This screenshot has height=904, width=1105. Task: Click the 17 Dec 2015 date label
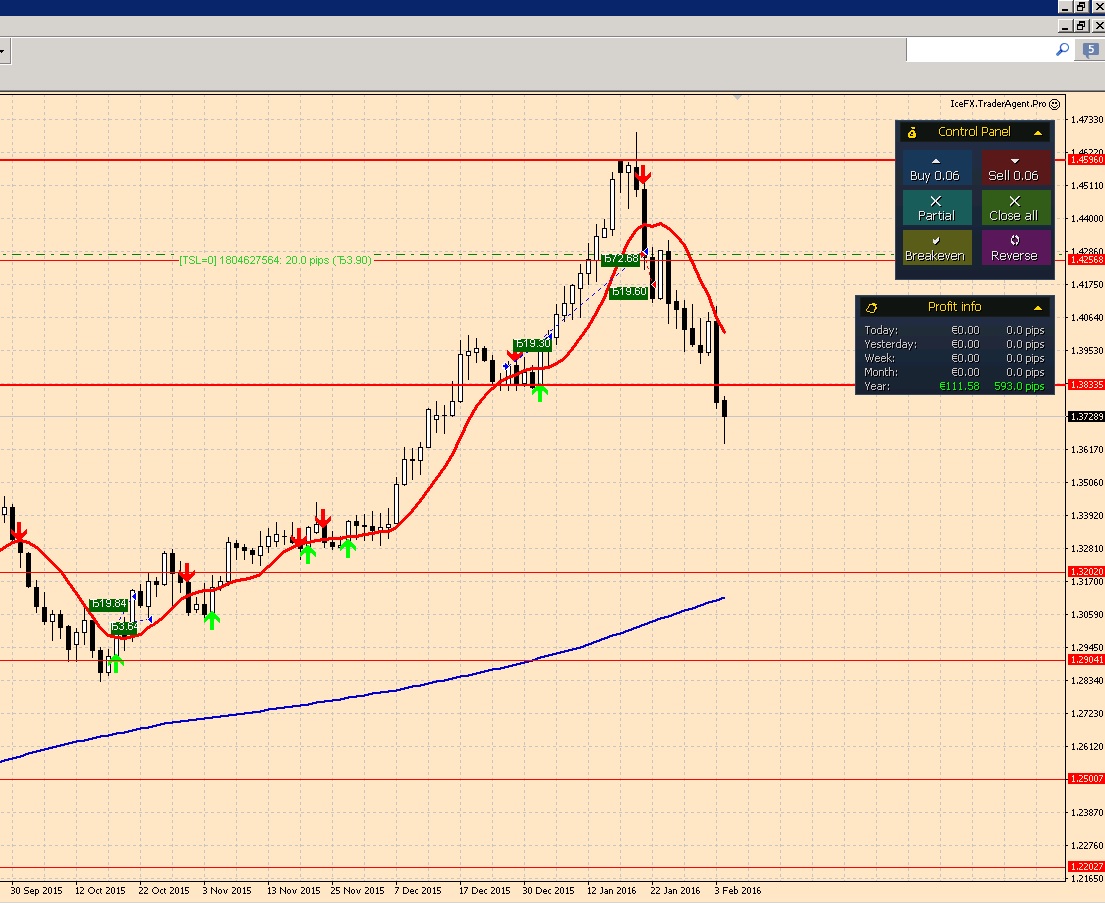(x=484, y=891)
